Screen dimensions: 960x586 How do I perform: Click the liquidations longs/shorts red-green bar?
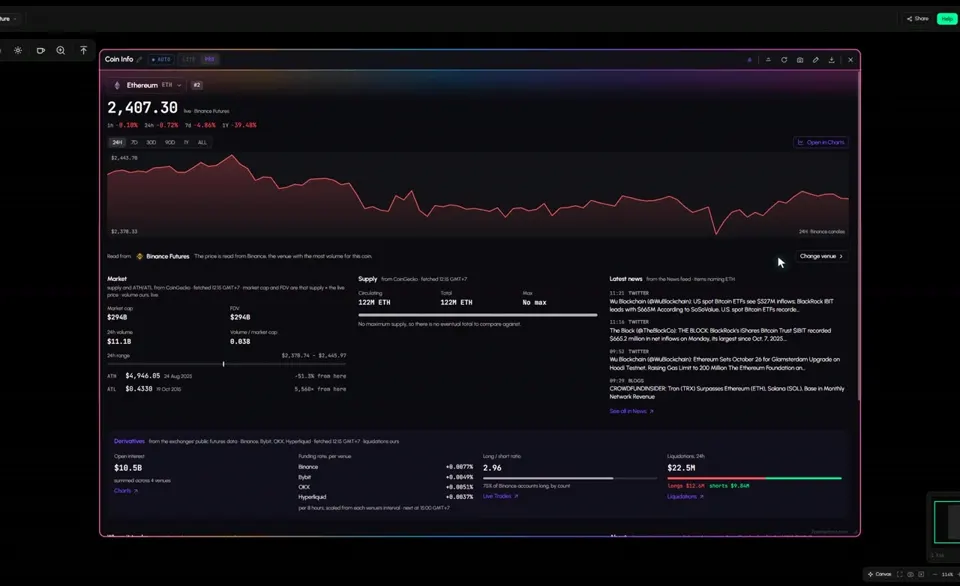pos(754,478)
